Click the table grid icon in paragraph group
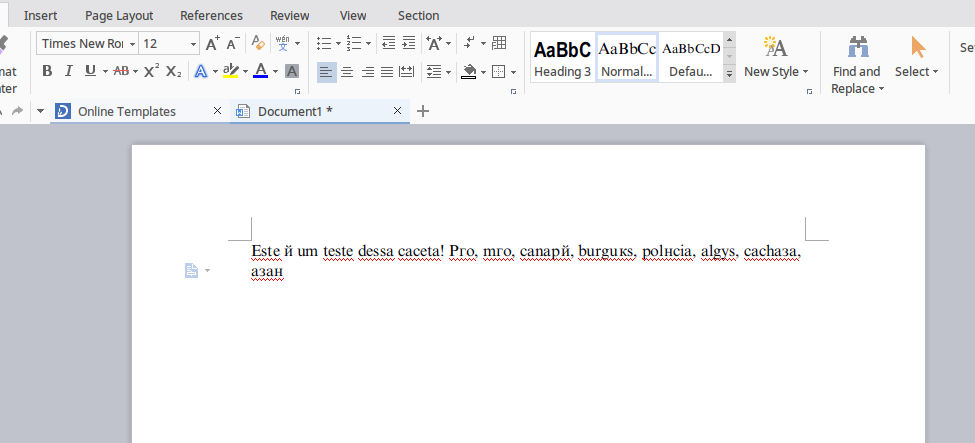 click(x=499, y=43)
